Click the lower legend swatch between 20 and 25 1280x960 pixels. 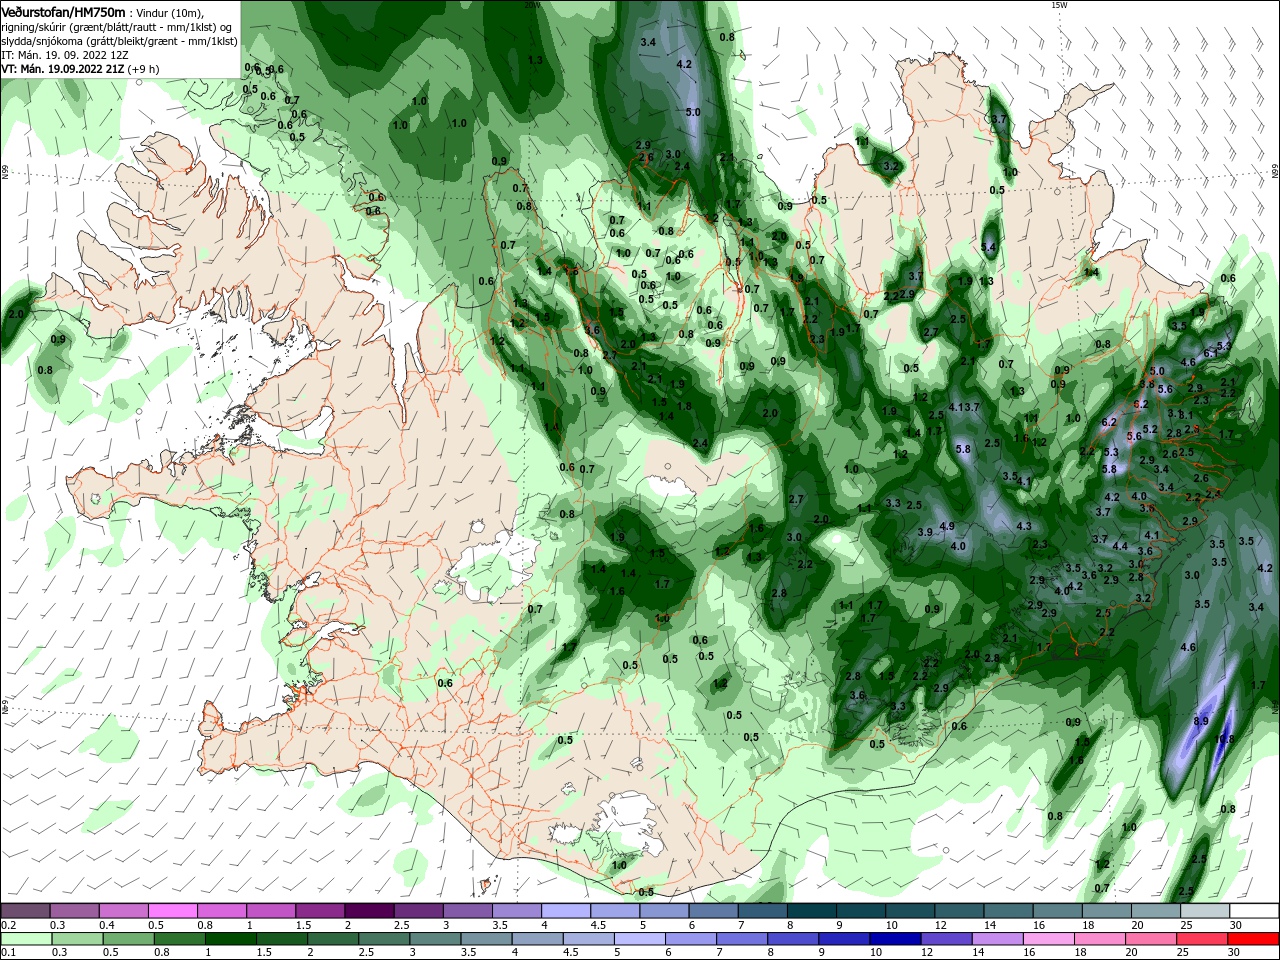(x=1150, y=939)
